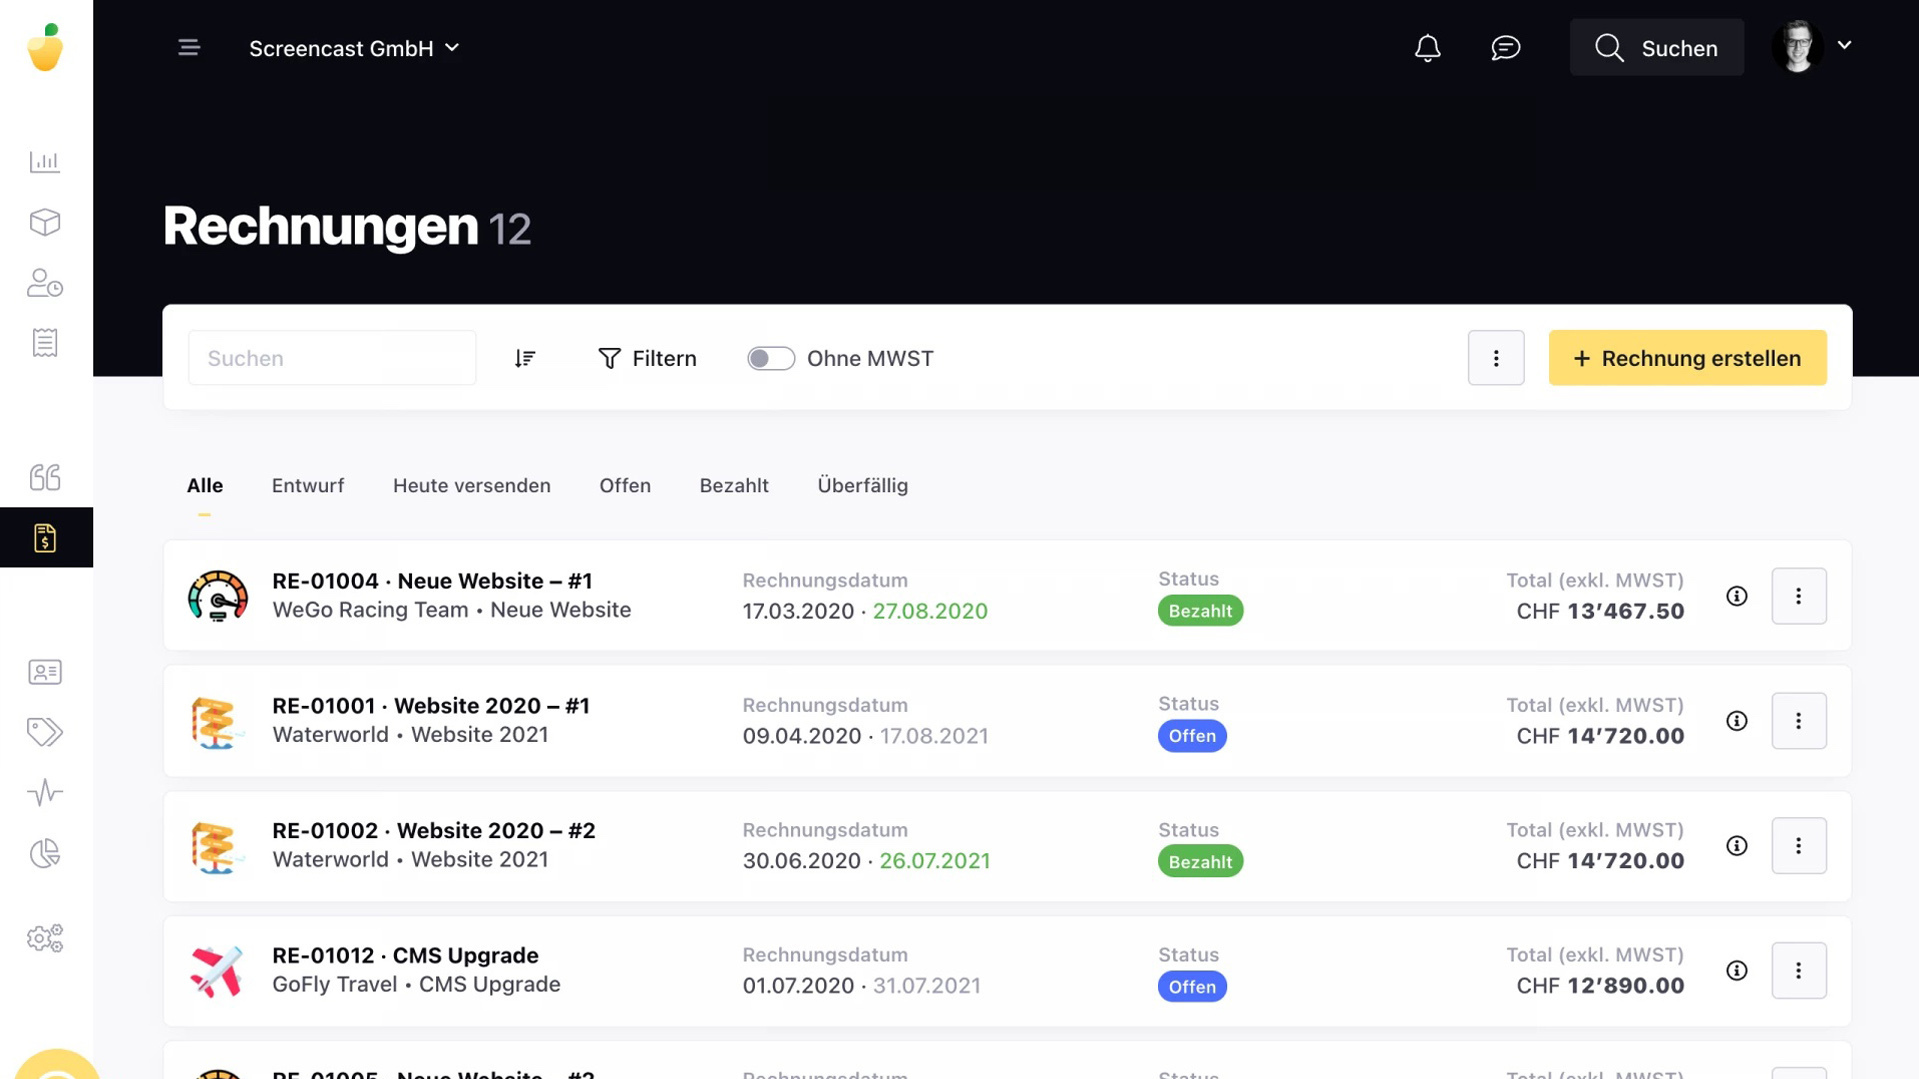The image size is (1919, 1079).
Task: Click the sort order icon next to search
Action: pyautogui.click(x=525, y=358)
